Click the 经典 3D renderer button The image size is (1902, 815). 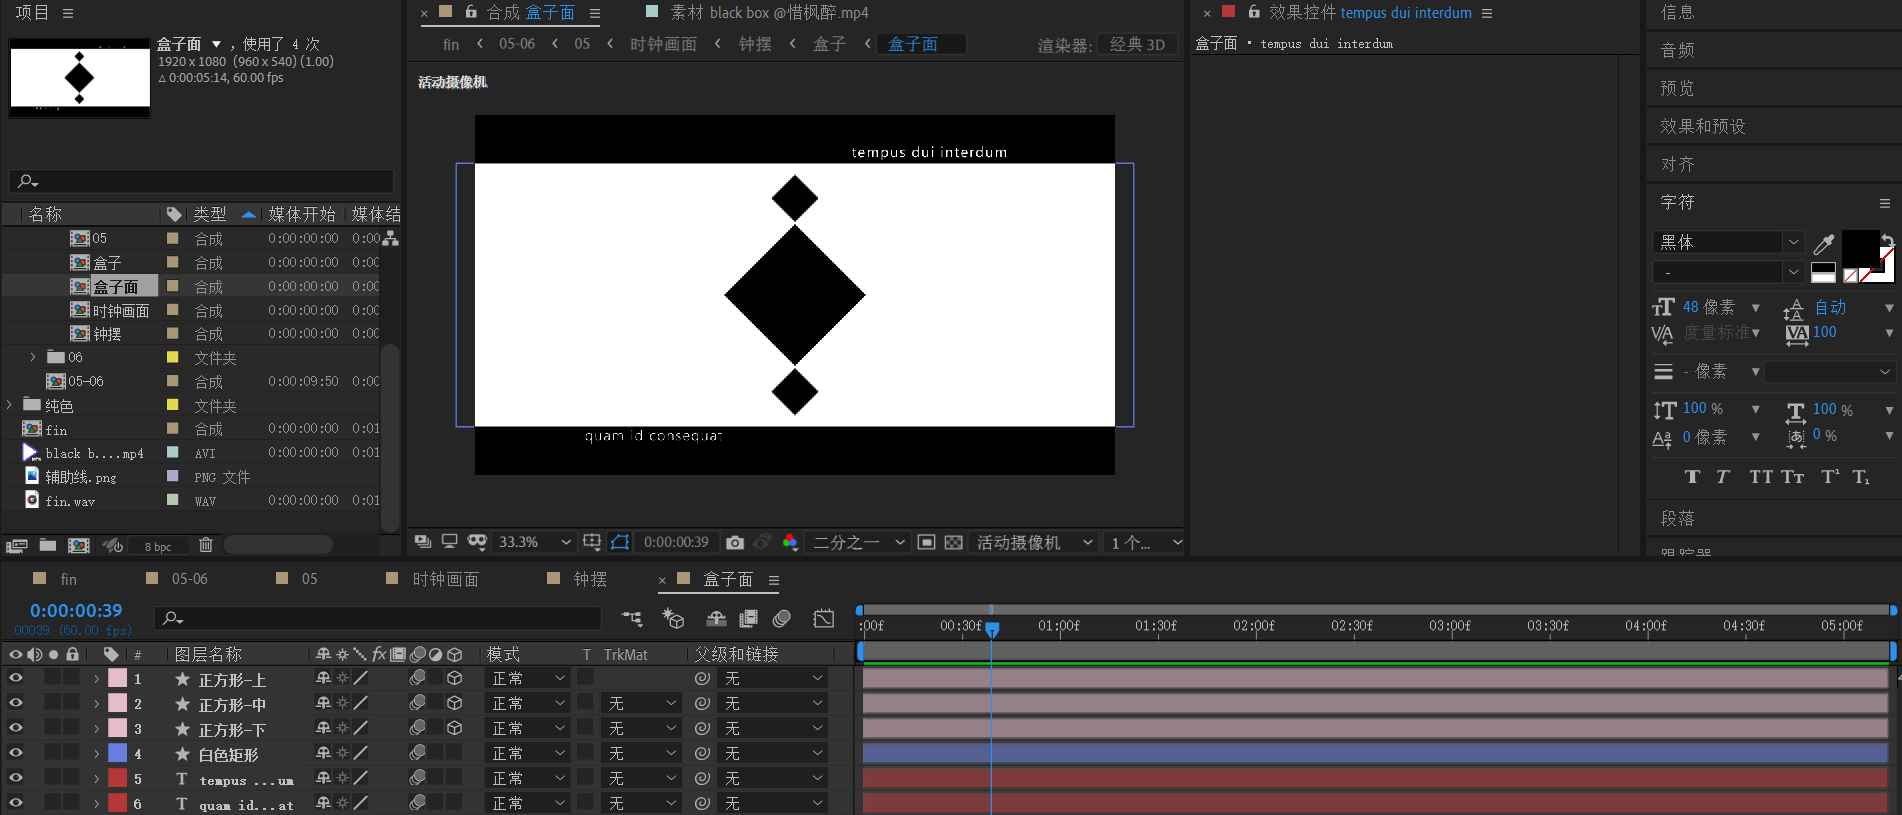(x=1137, y=45)
